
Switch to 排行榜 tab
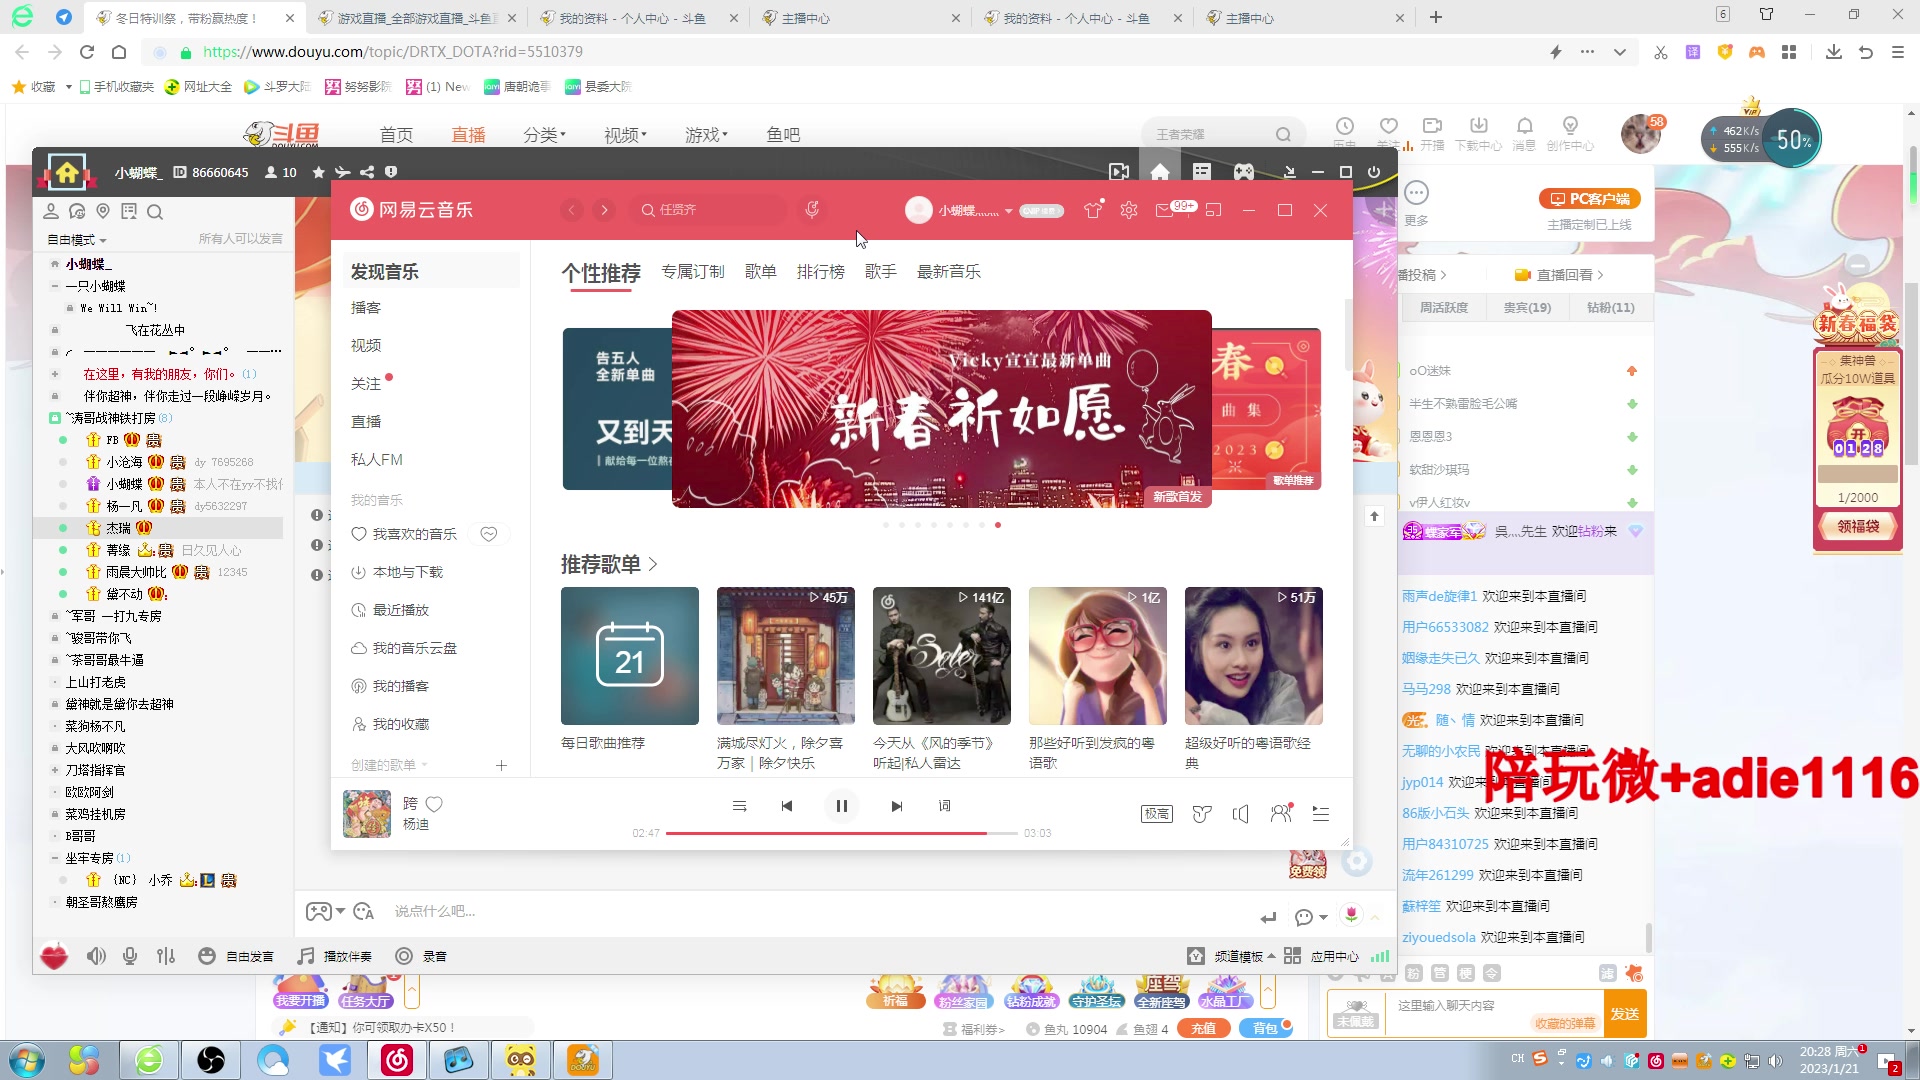pyautogui.click(x=821, y=272)
